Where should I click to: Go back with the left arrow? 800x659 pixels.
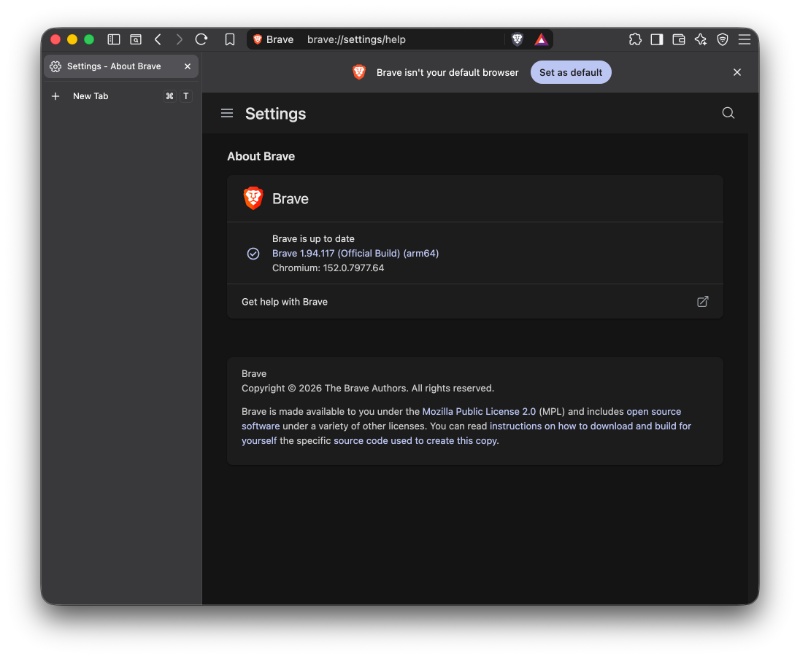pyautogui.click(x=158, y=39)
